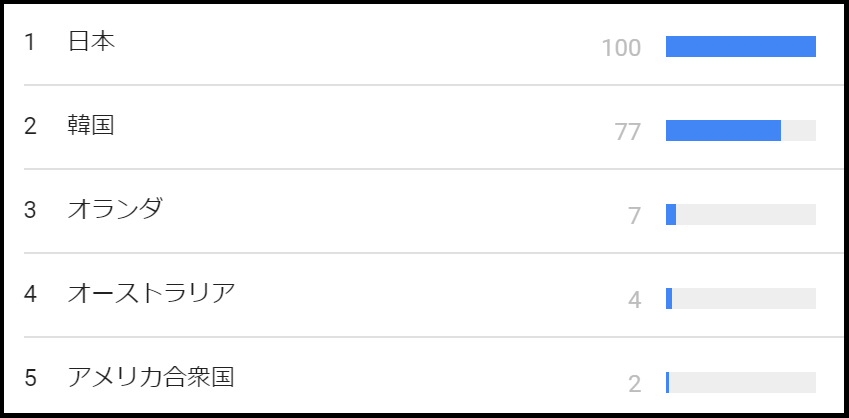This screenshot has width=849, height=418.
Task: Choose the オーストラリア region name
Action: point(151,294)
